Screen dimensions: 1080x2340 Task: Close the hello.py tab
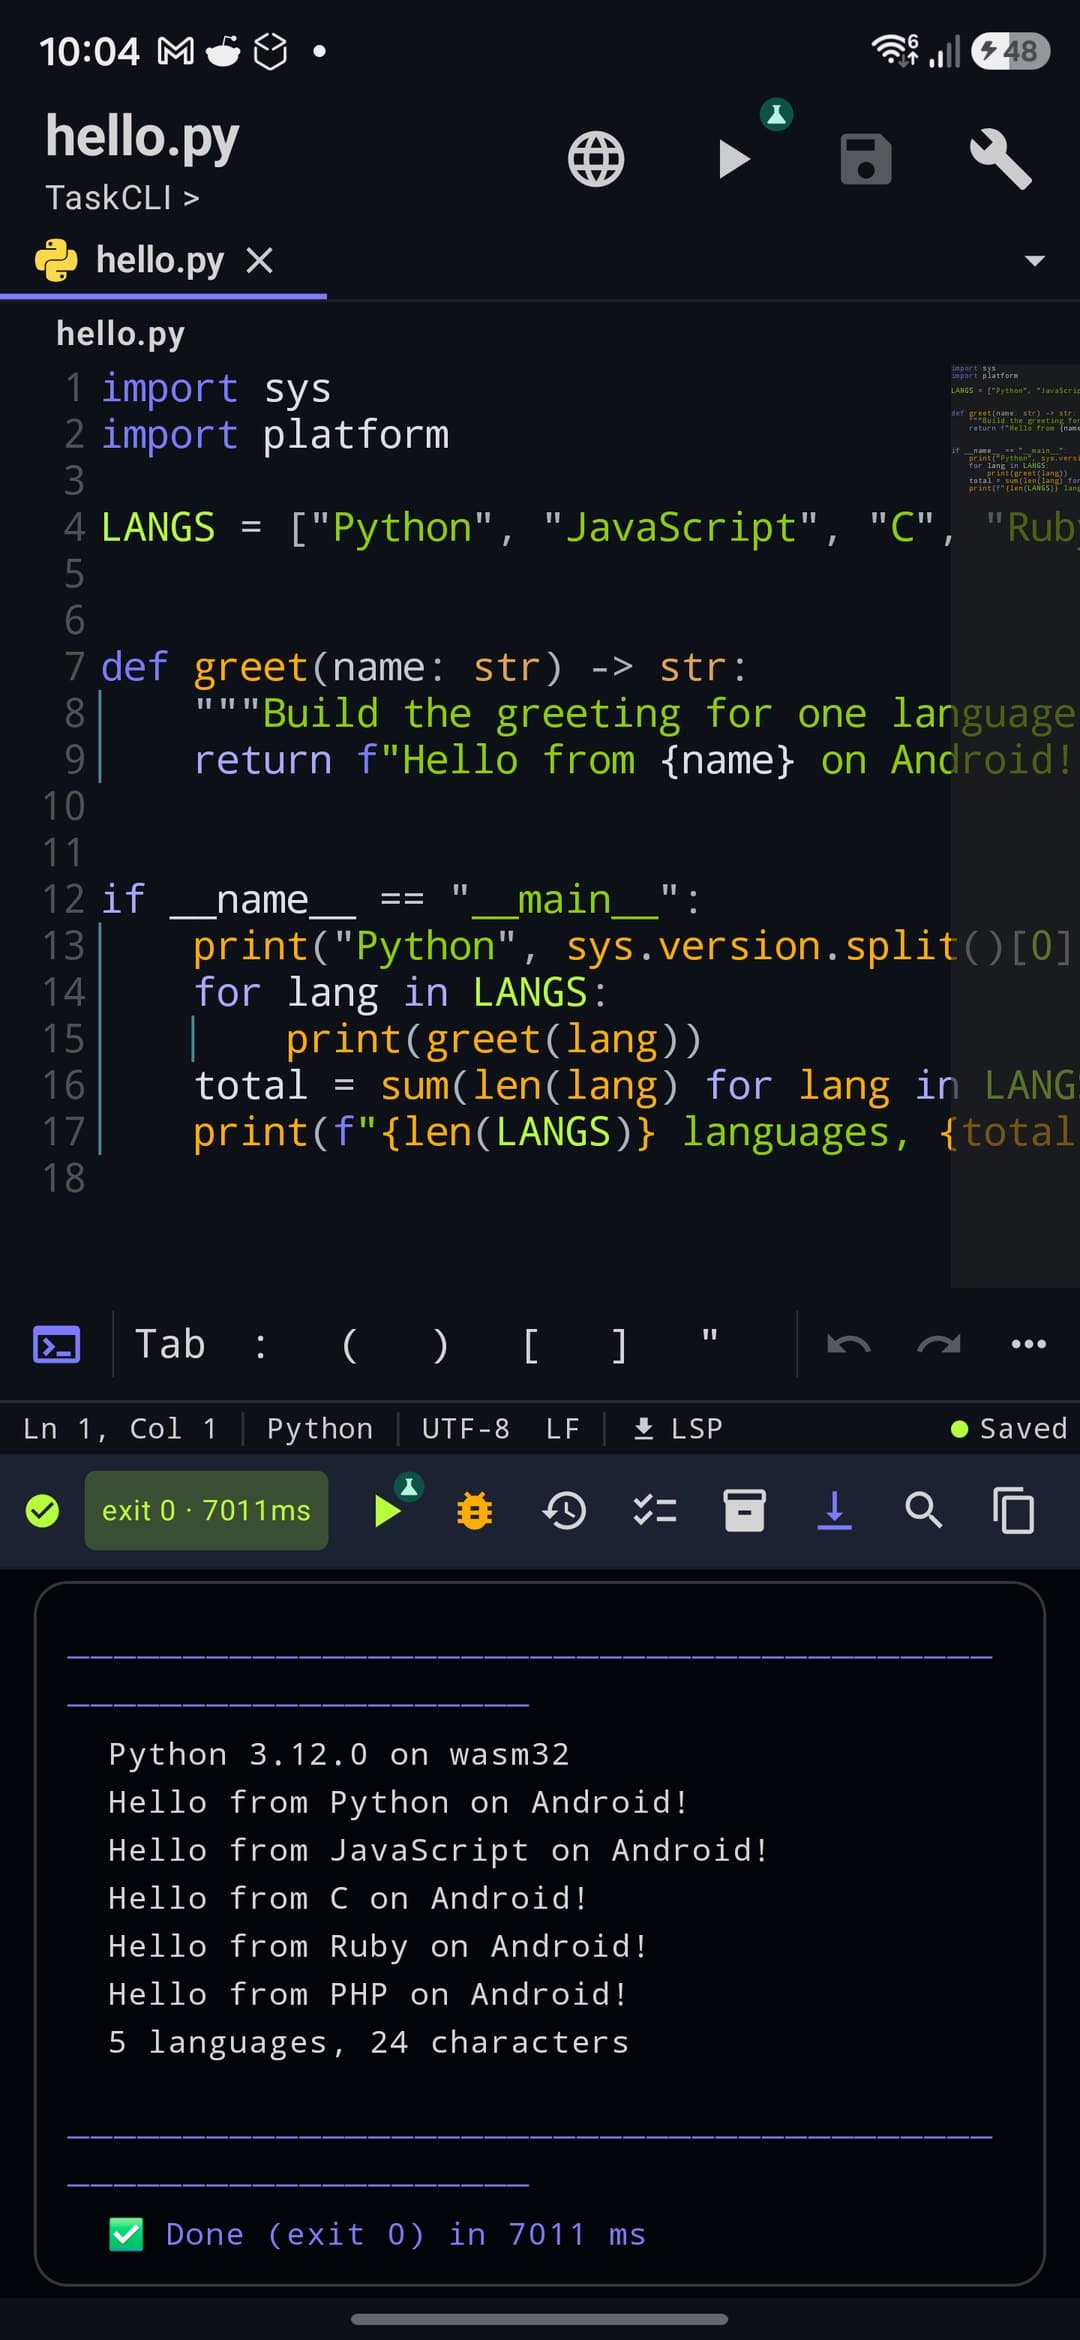[x=259, y=261]
